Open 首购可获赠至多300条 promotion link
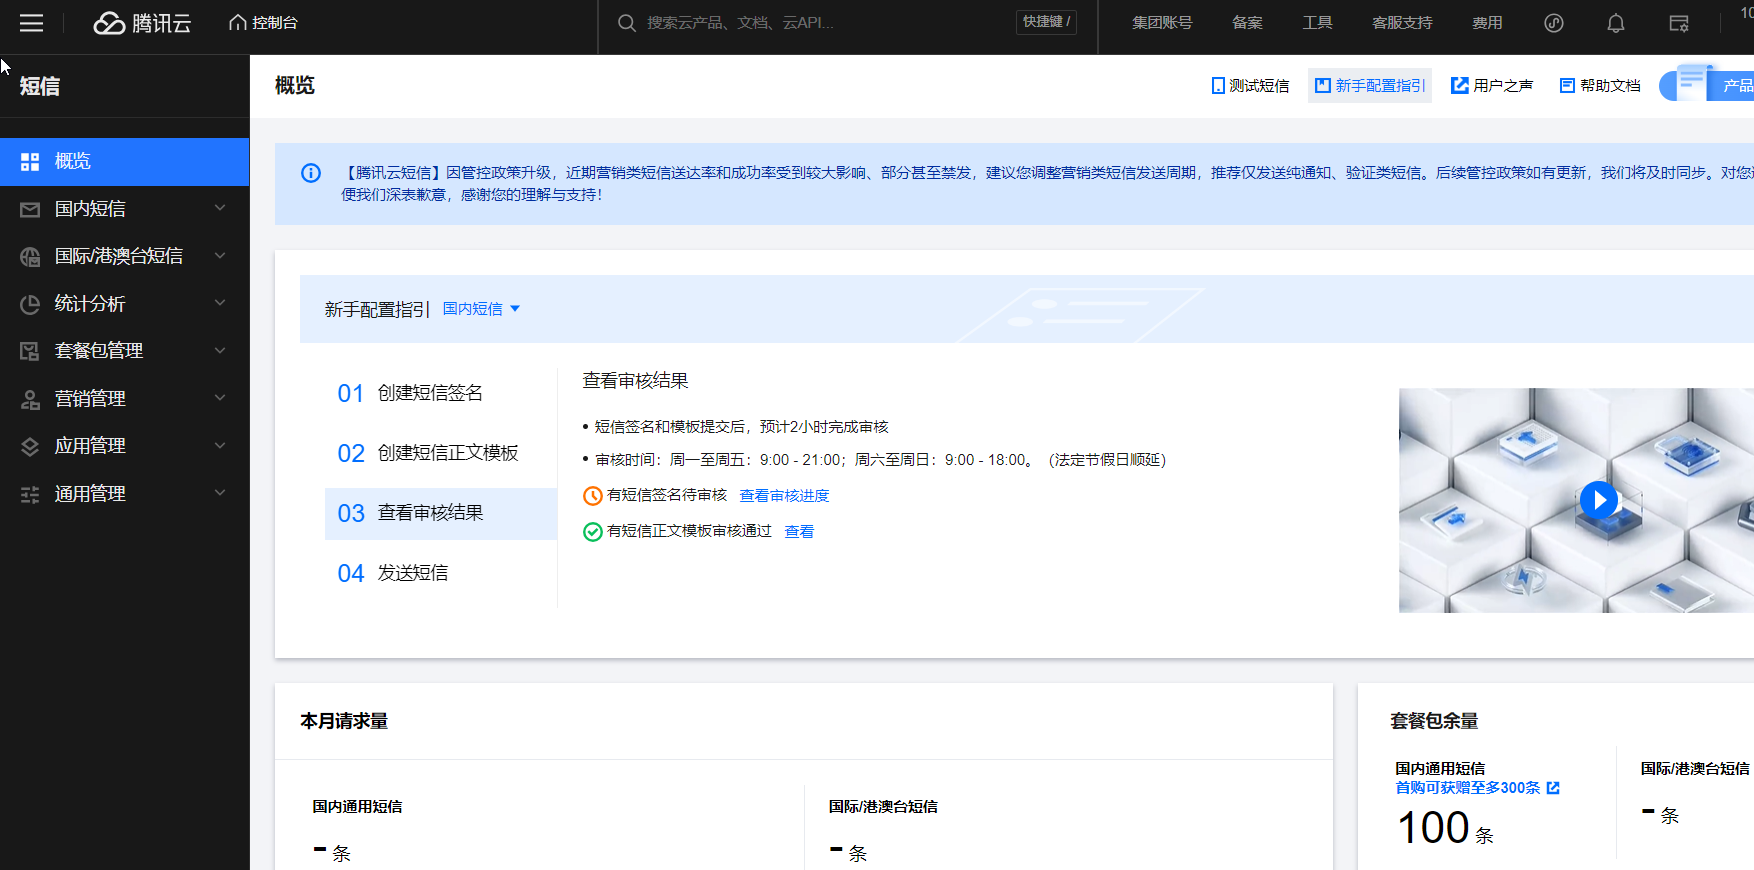Image resolution: width=1754 pixels, height=870 pixels. pos(1477,788)
